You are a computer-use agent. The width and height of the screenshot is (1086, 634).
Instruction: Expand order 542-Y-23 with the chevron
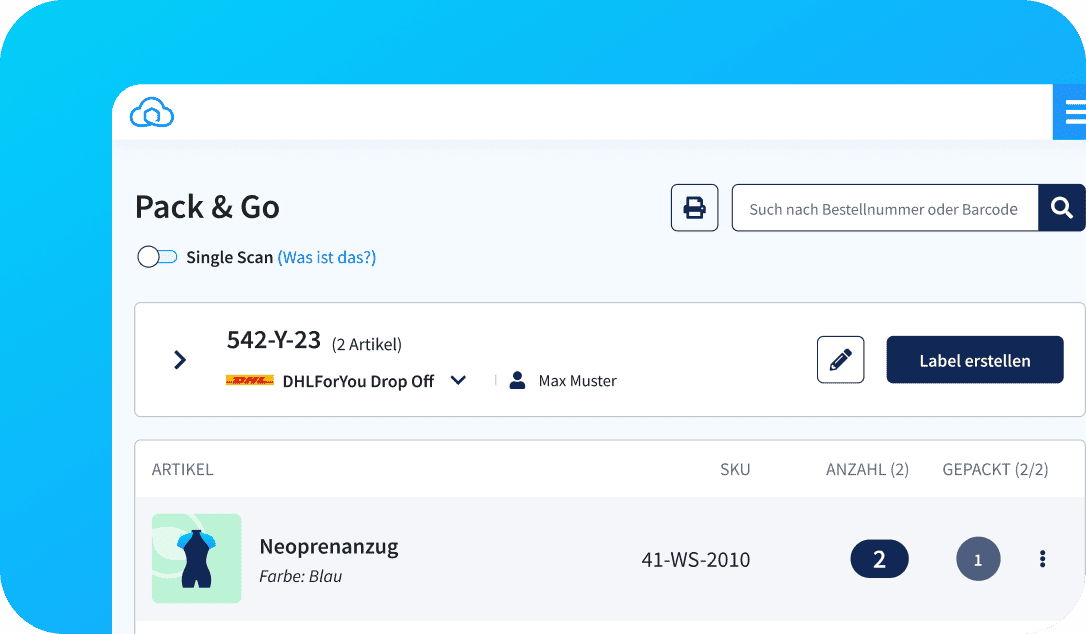click(180, 360)
